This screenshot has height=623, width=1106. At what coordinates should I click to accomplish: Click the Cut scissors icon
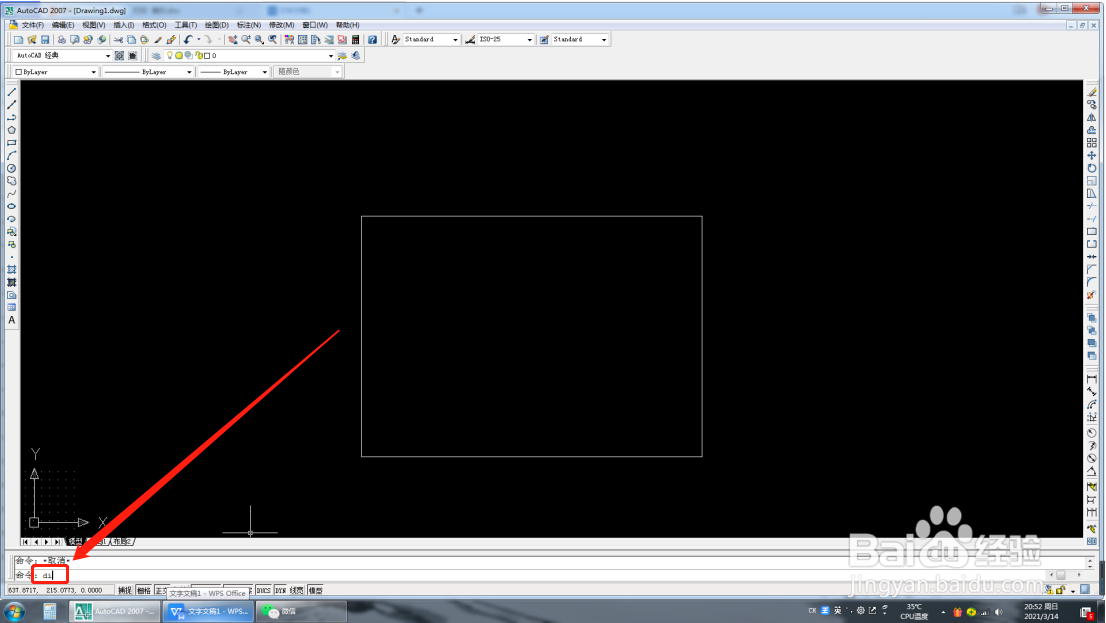point(118,40)
